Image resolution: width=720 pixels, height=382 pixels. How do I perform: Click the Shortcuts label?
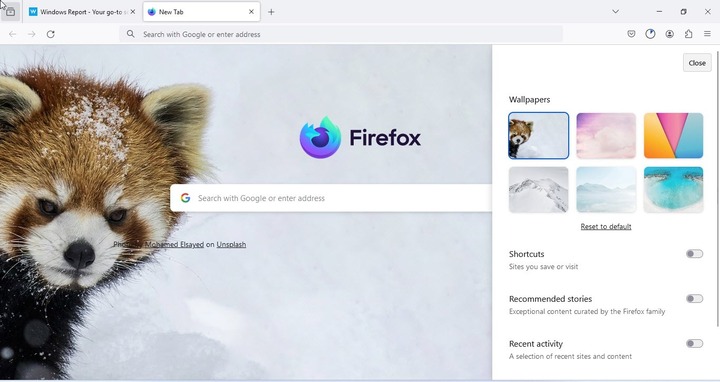[527, 254]
